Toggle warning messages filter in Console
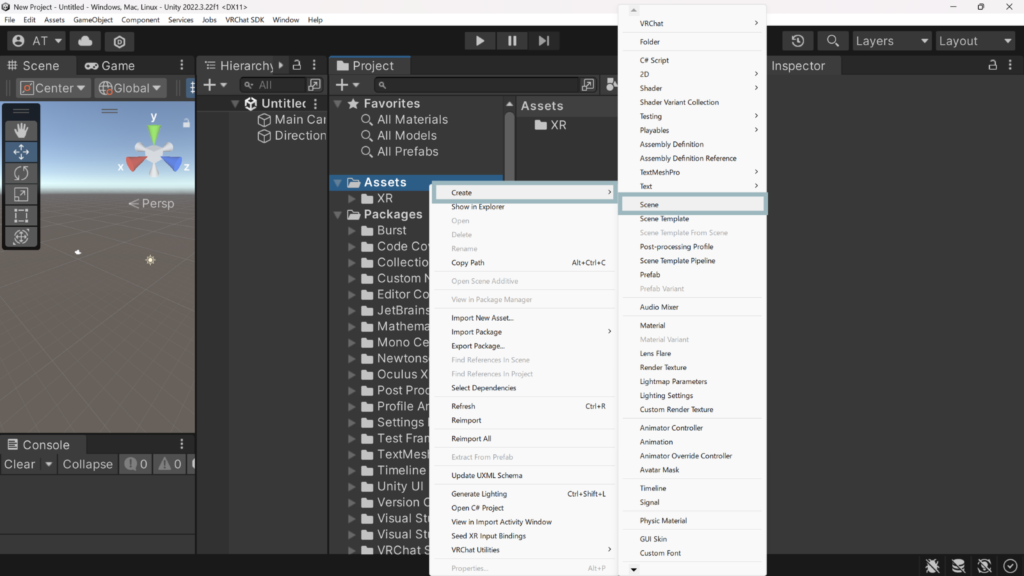This screenshot has height=576, width=1024. point(170,464)
